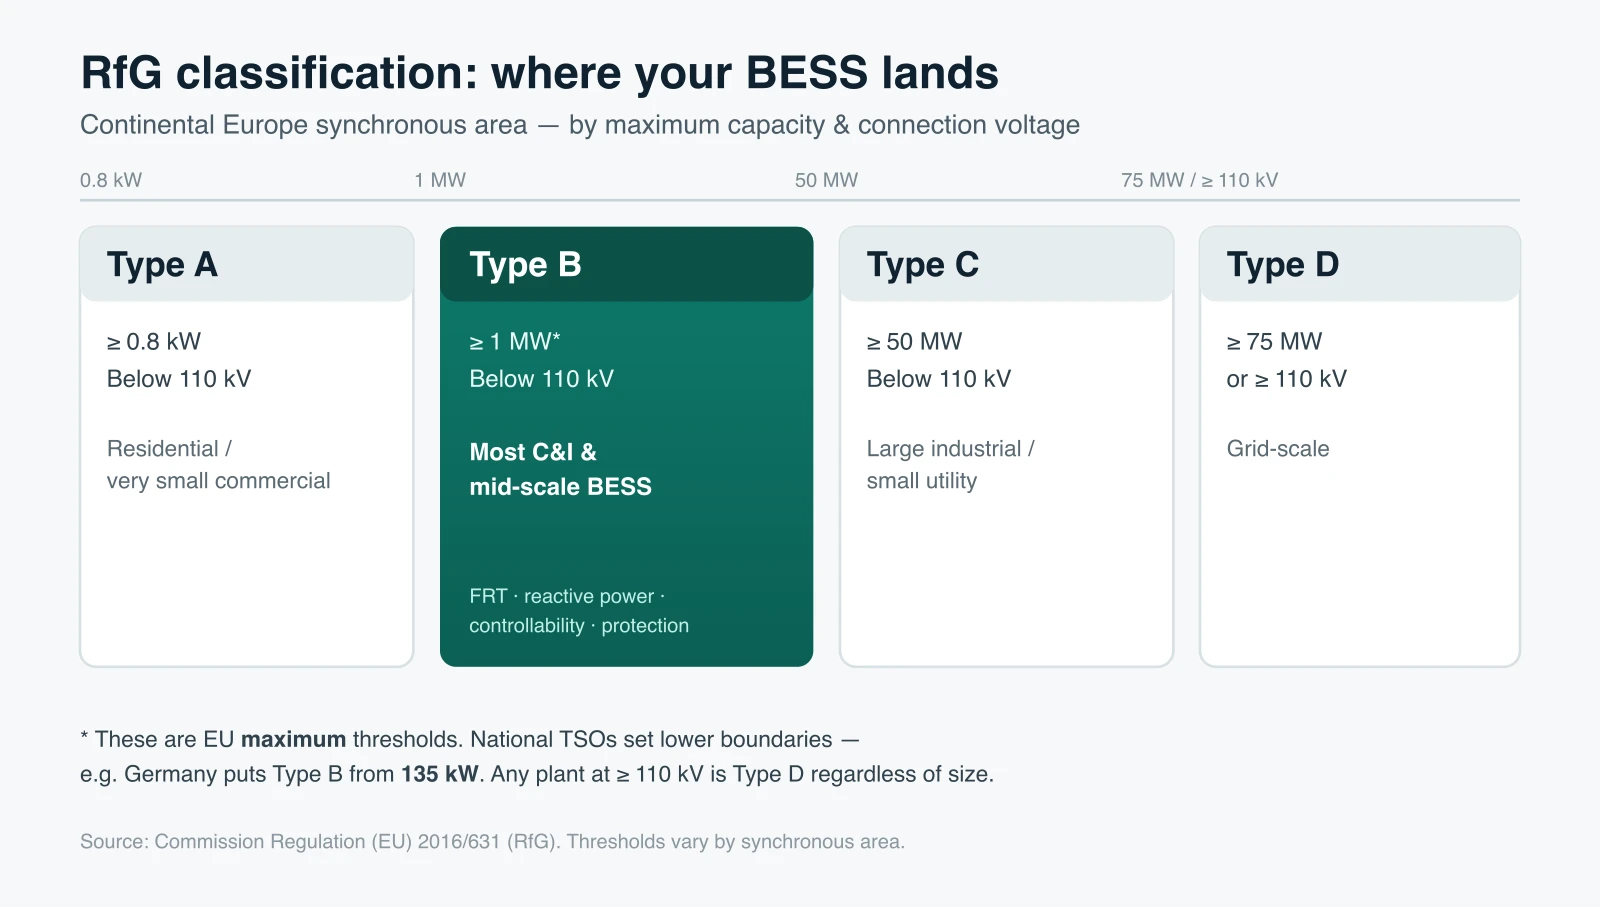Click "FRT · reactive power" requirements line
Viewport: 1600px width, 907px height.
click(x=567, y=596)
